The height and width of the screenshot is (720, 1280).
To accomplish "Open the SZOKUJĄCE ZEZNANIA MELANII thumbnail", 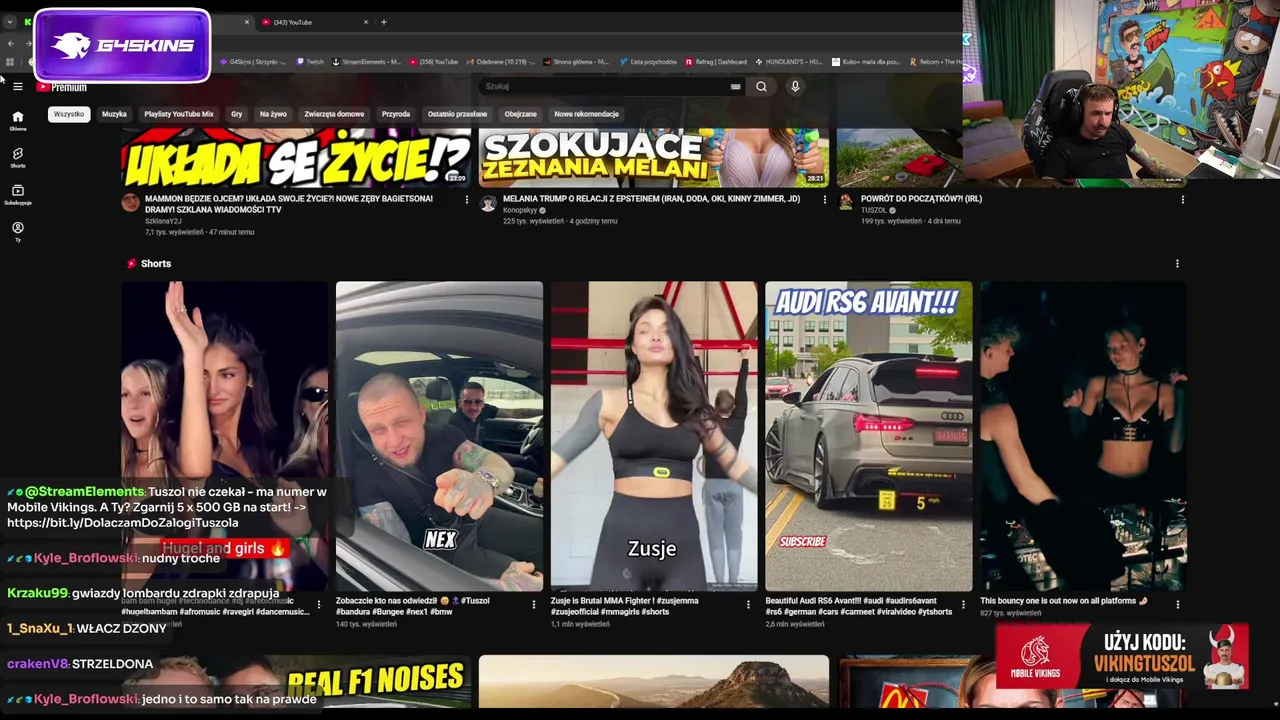I will click(654, 158).
